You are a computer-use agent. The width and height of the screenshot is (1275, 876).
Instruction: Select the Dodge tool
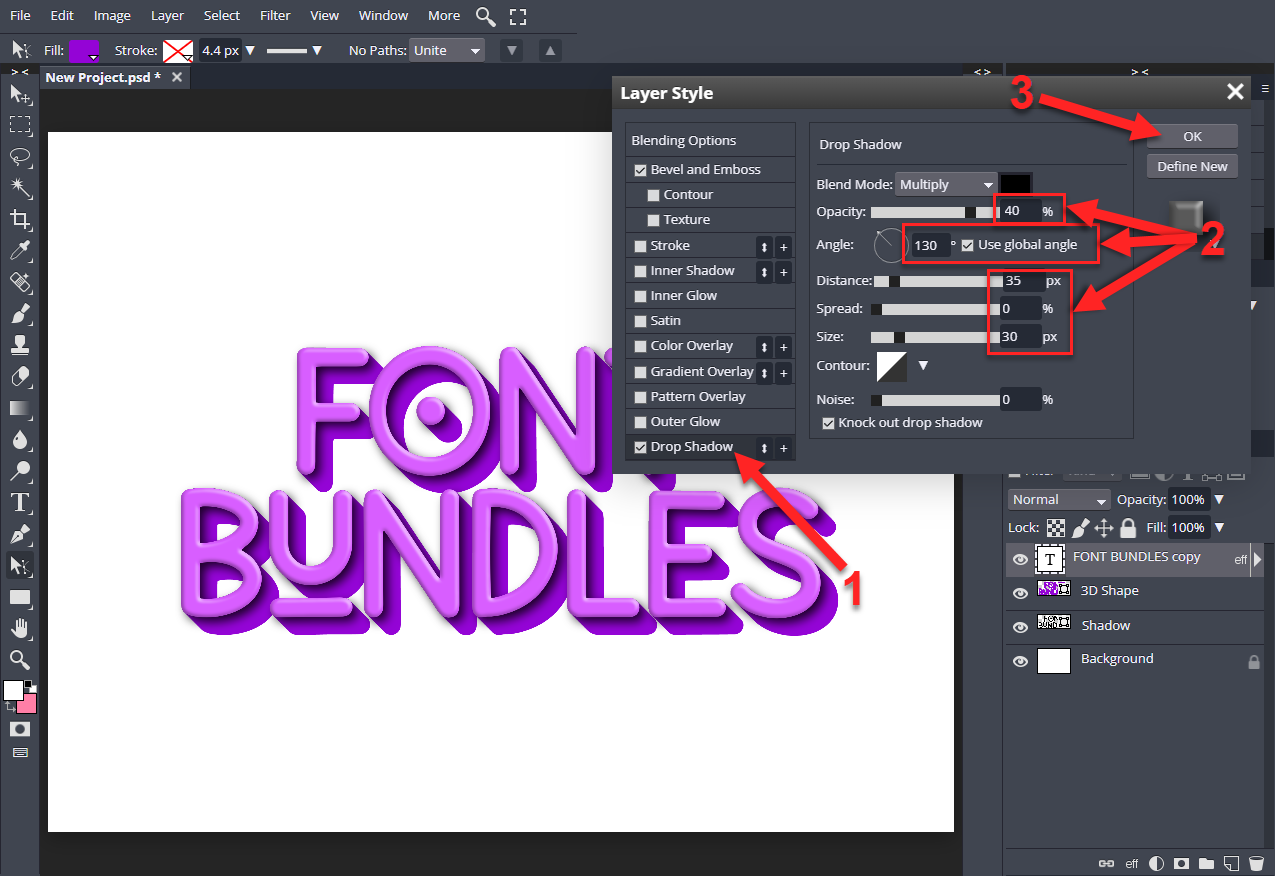19,471
